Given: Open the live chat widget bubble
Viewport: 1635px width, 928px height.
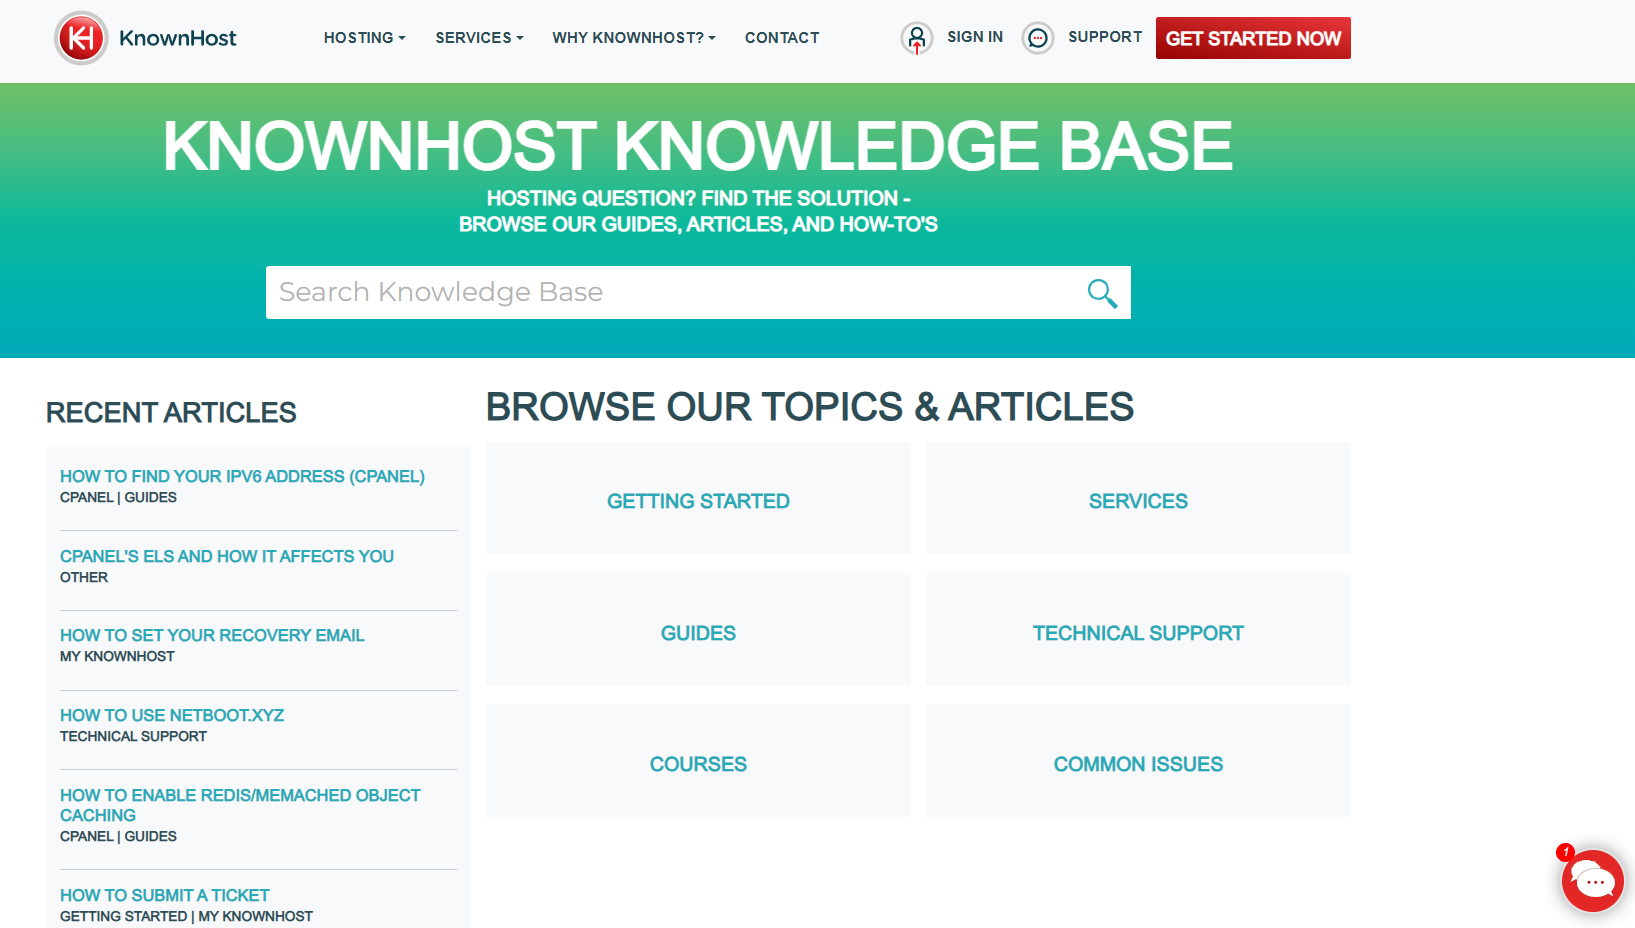Looking at the screenshot, I should 1592,881.
